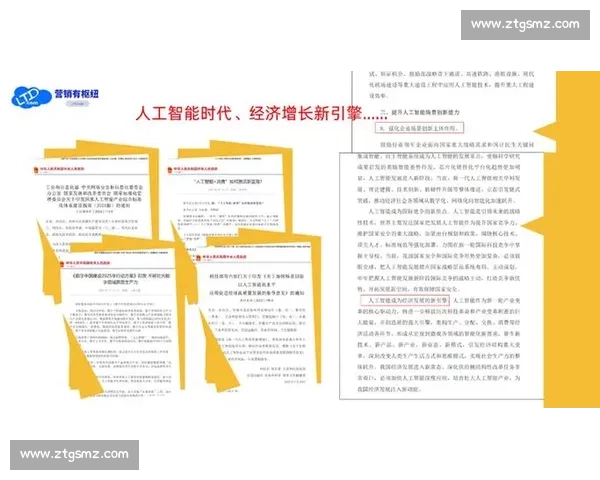The height and width of the screenshot is (480, 600).
Task: Click the national emblem on the 科技部 notice document
Action: (x=198, y=258)
